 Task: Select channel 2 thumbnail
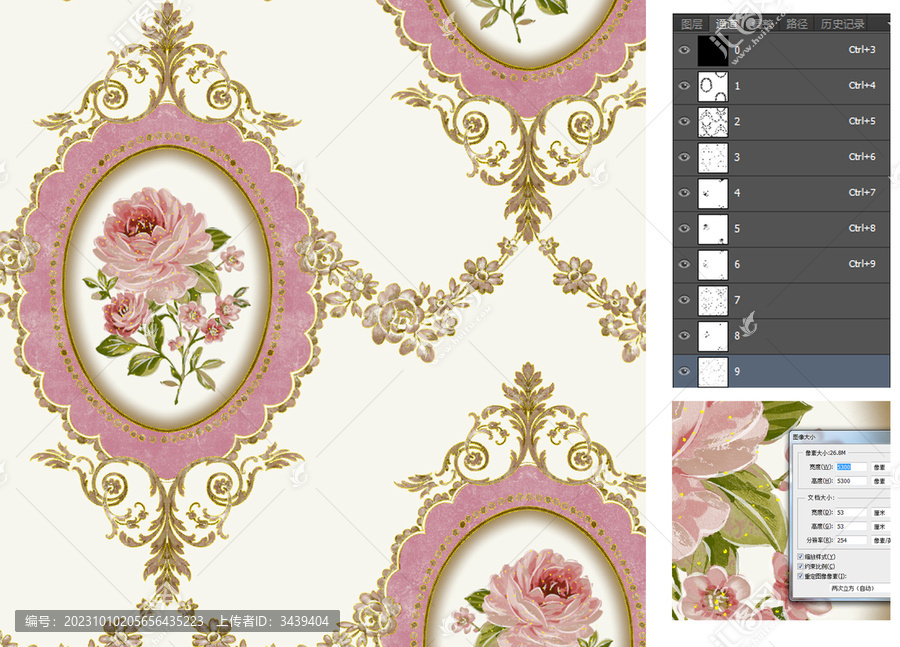click(x=713, y=122)
